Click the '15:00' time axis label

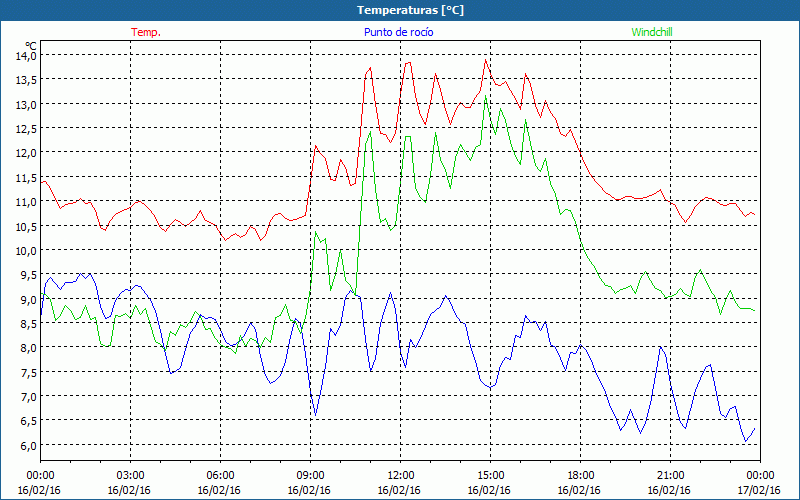[490, 476]
